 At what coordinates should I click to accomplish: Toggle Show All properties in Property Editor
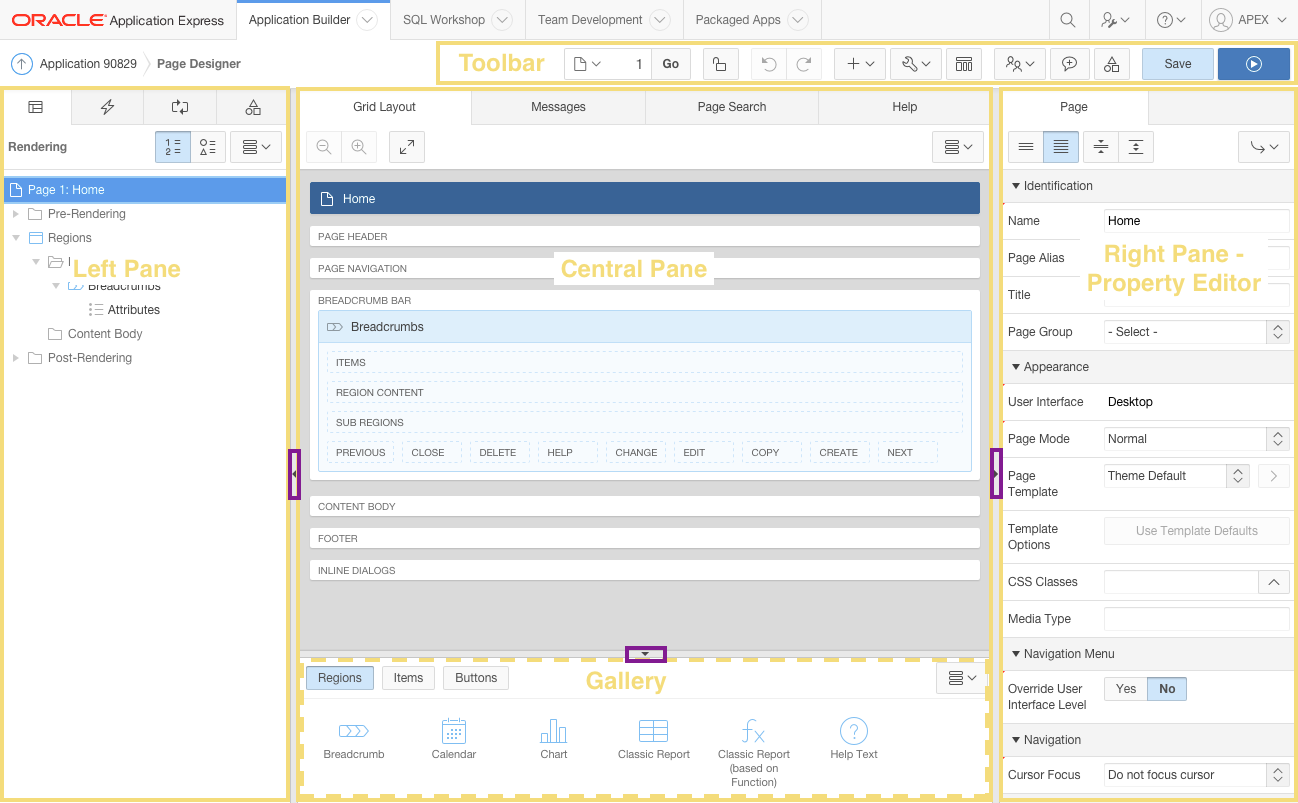tap(1060, 147)
